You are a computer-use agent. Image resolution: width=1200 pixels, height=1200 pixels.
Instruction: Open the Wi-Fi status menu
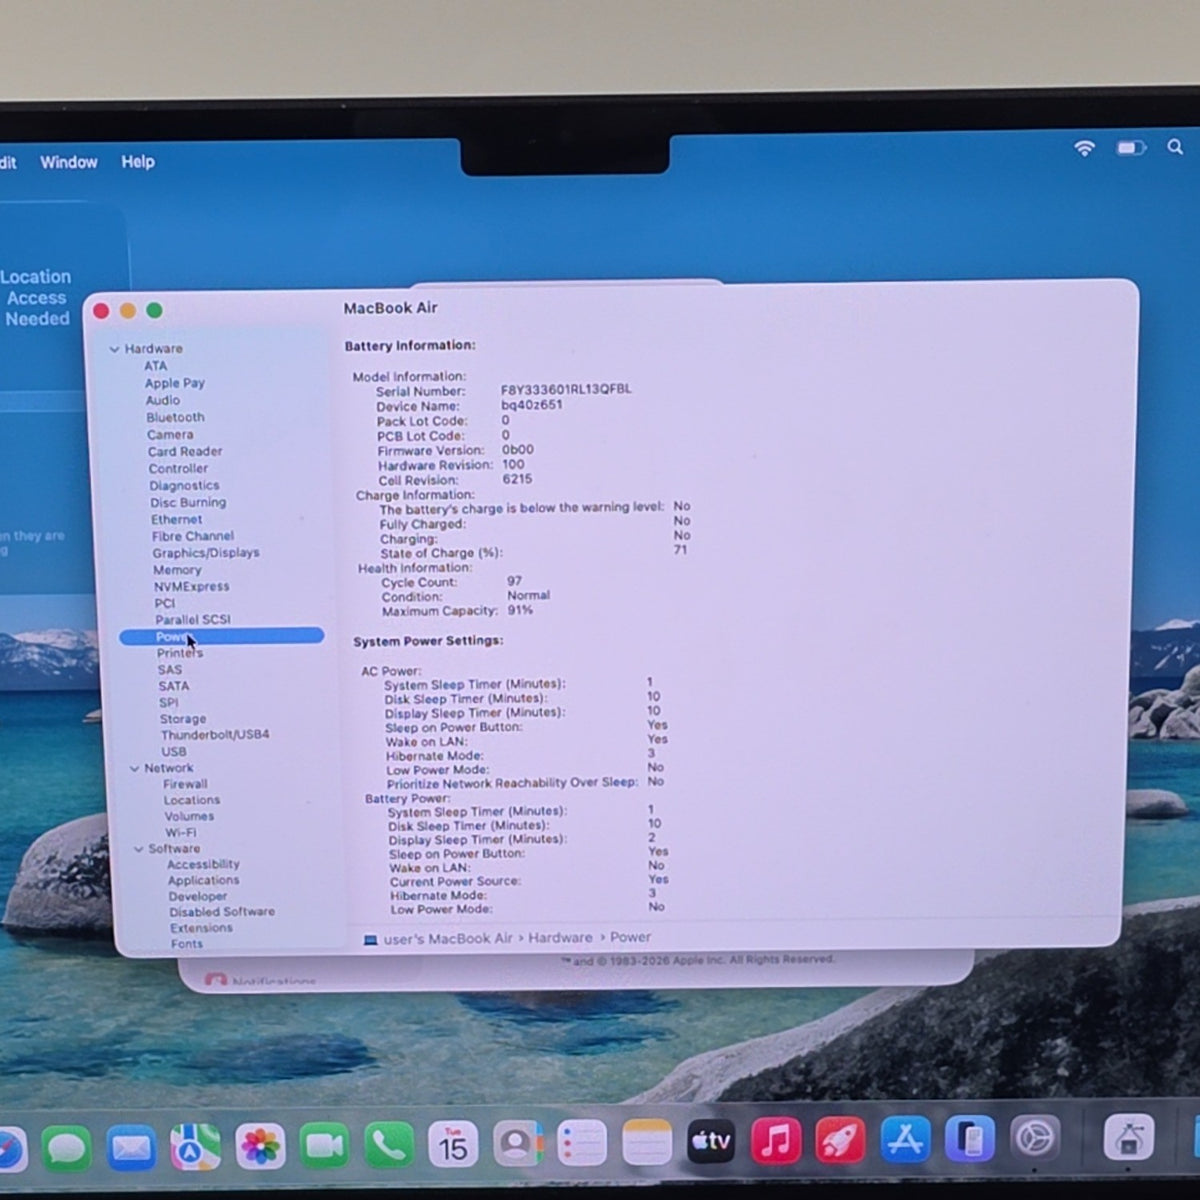1084,148
